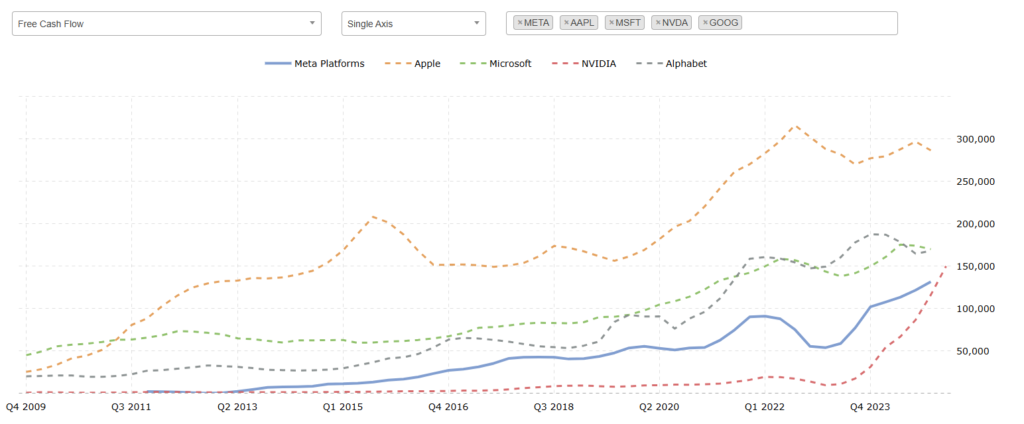Screen dimensions: 1024x424
Task: Remove the AAPL ticker tag
Action: [566, 23]
